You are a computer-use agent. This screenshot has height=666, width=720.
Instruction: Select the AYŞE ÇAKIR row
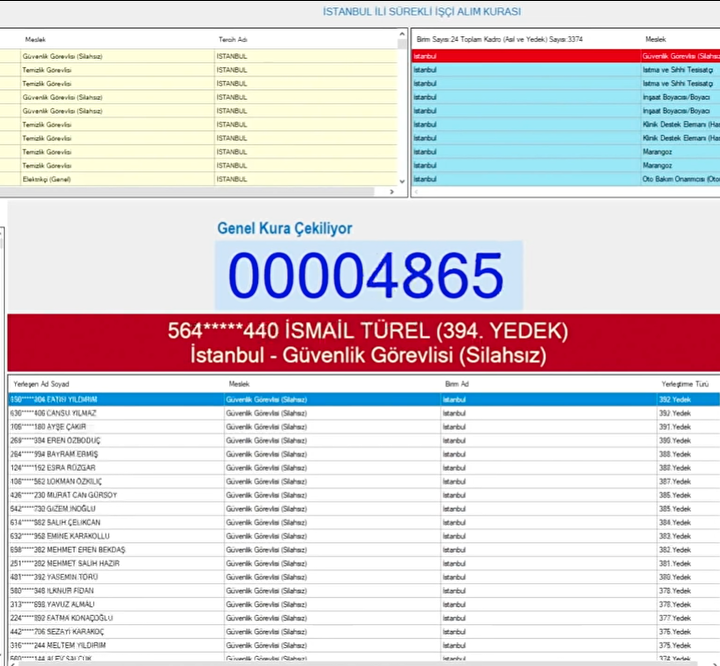point(364,427)
